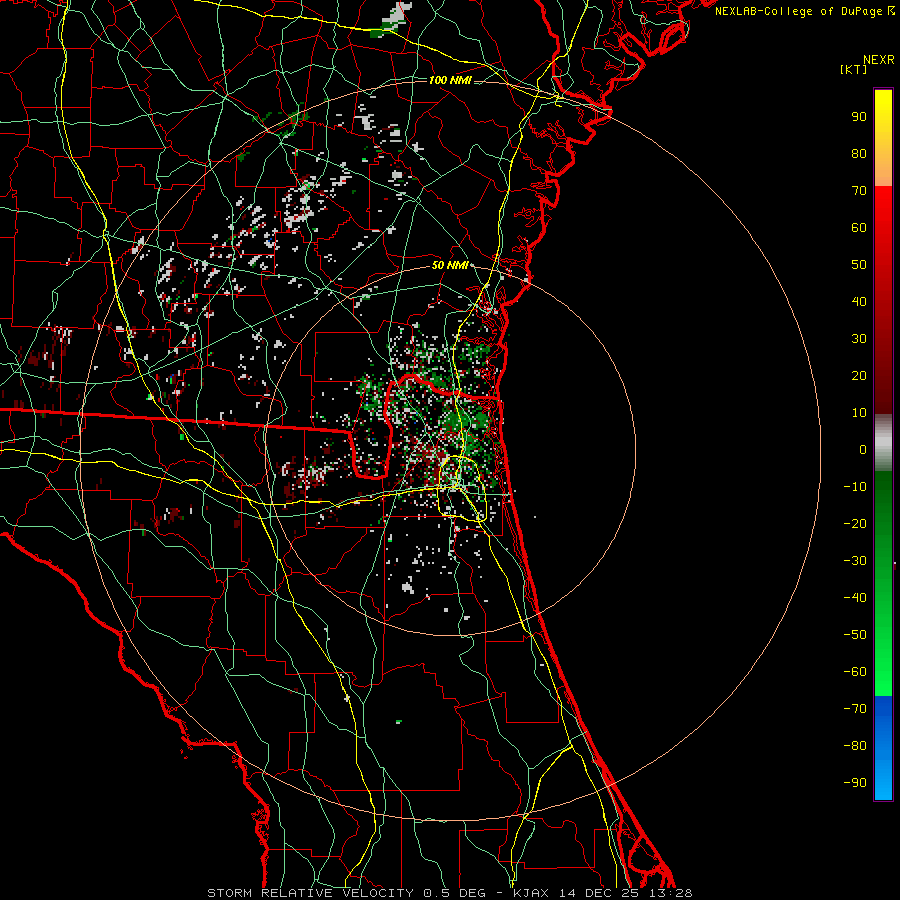Click the -90 value on the velocity scale
This screenshot has width=900, height=900.
coord(855,783)
